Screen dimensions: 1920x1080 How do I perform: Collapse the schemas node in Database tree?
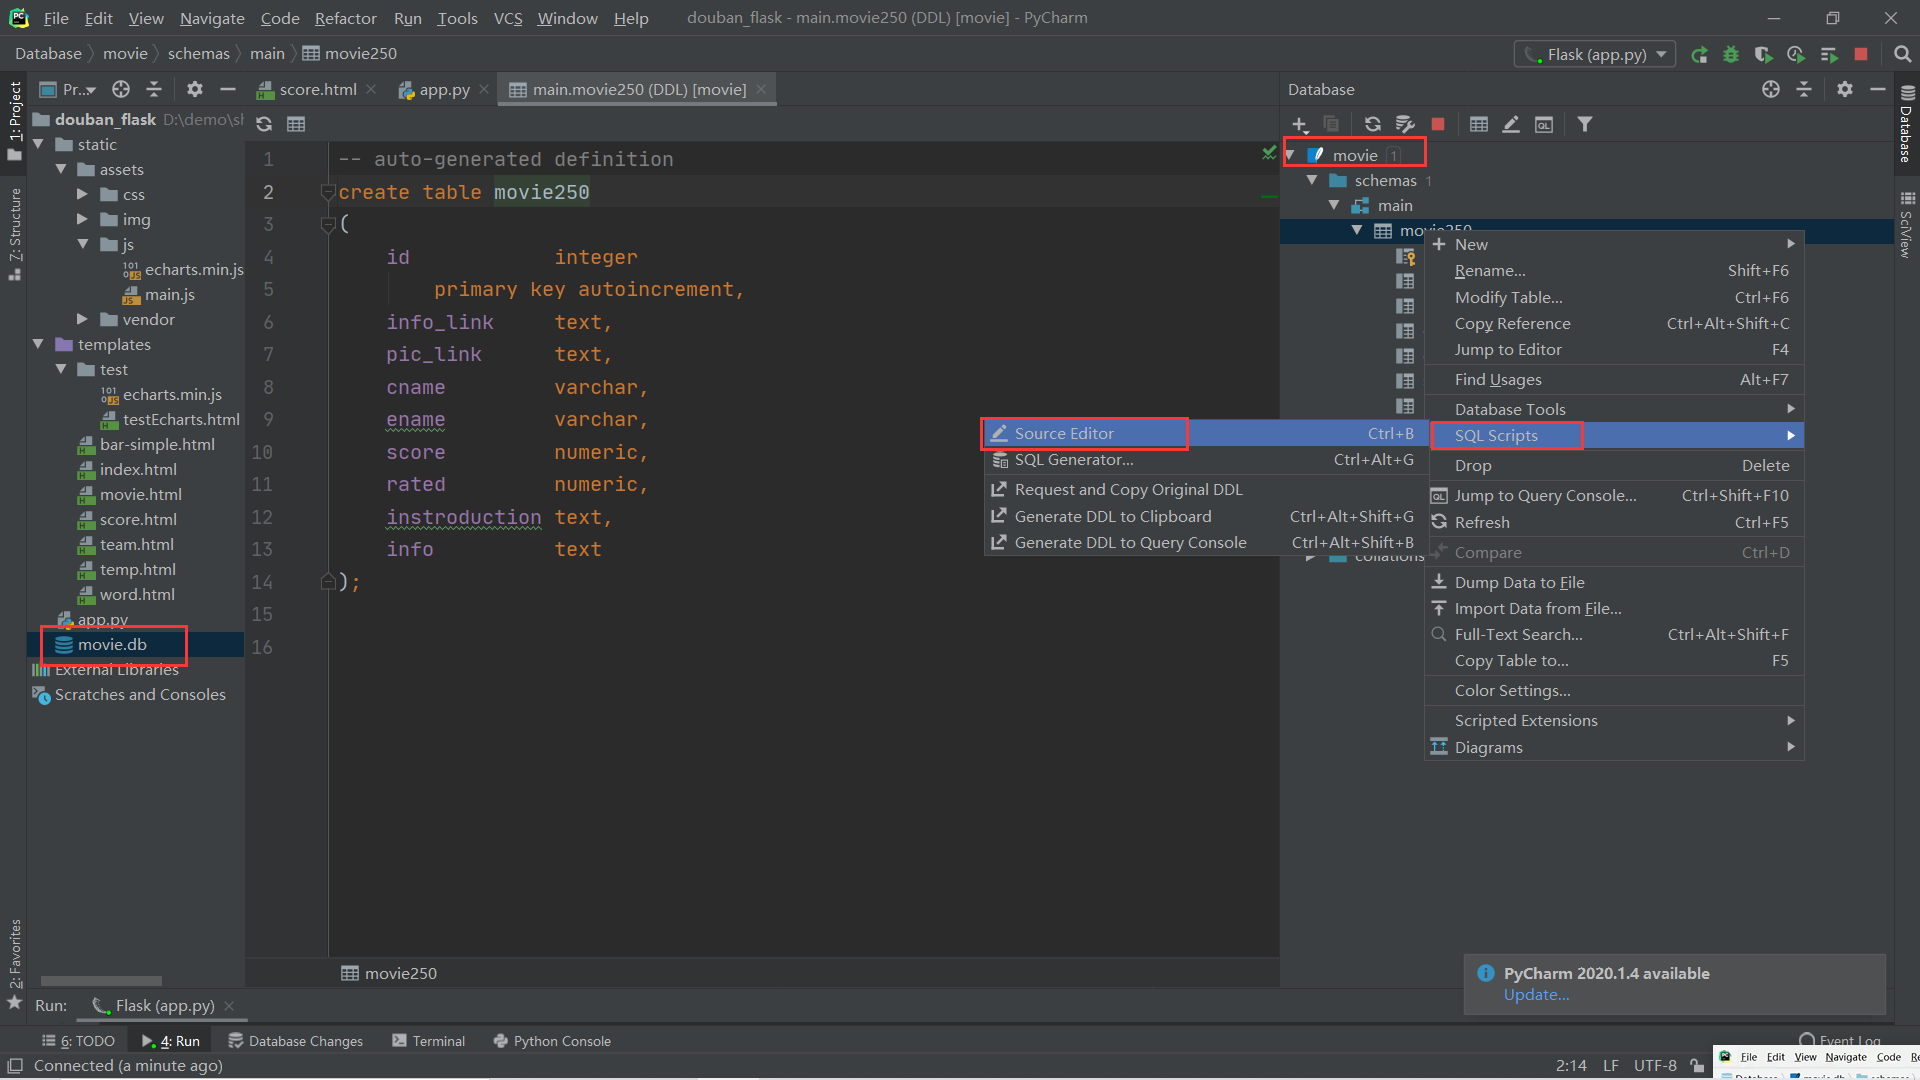point(1312,180)
